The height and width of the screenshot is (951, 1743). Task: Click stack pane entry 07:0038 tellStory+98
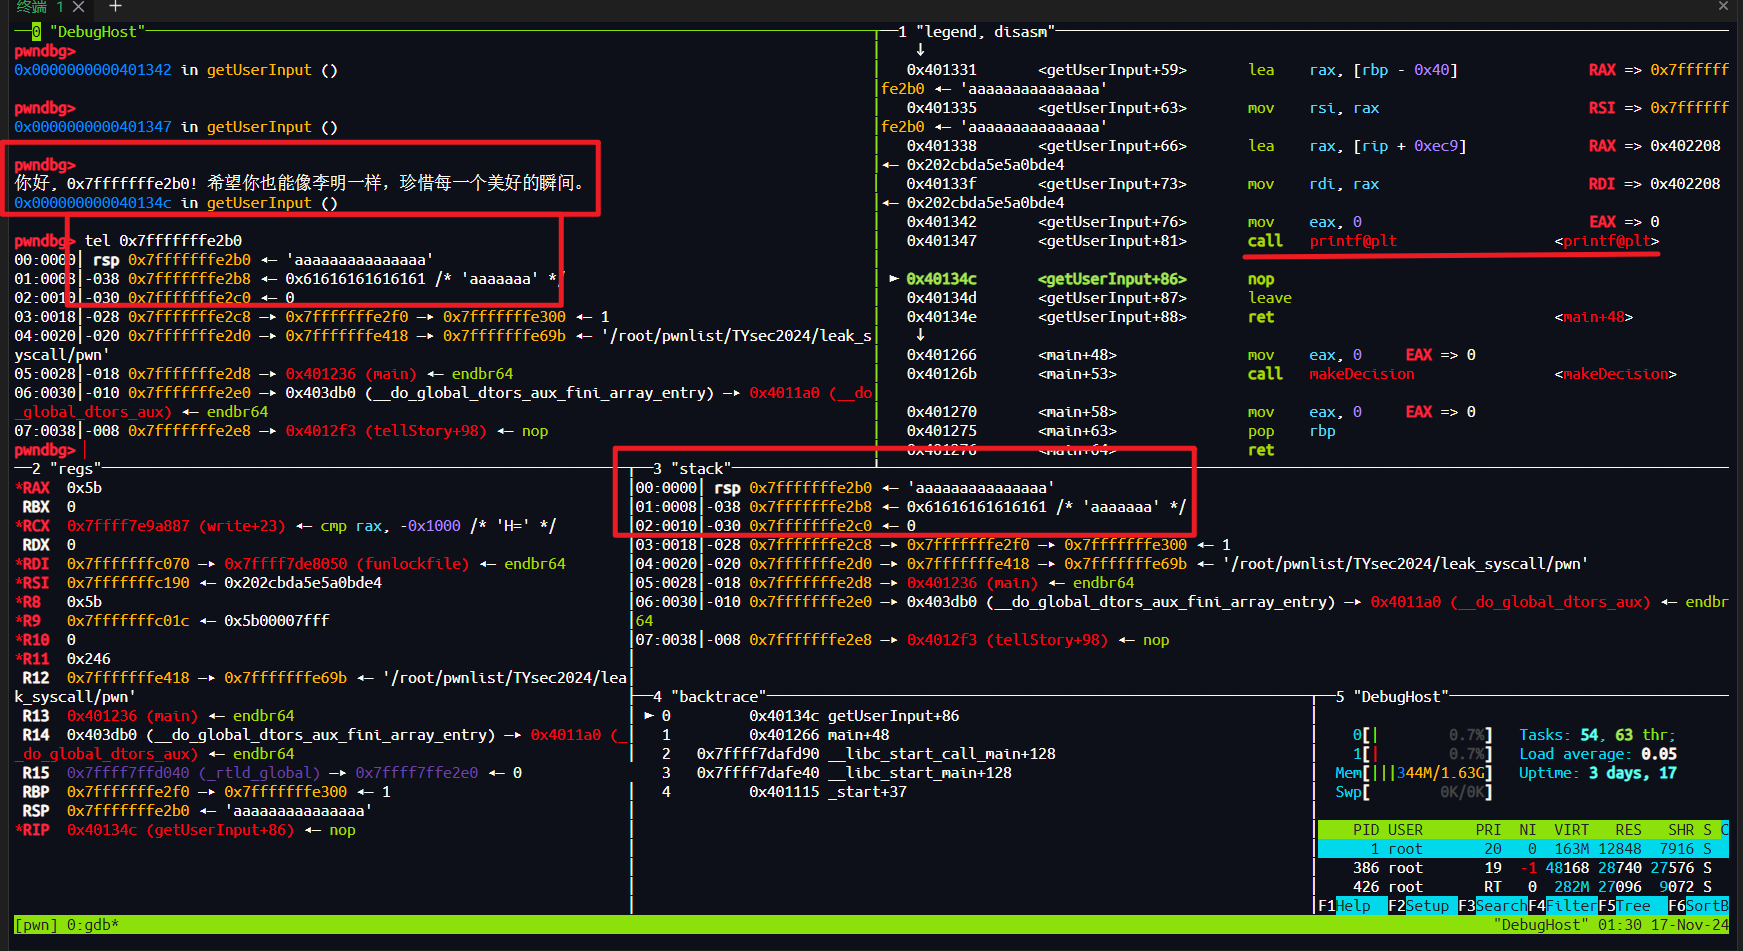(902, 640)
